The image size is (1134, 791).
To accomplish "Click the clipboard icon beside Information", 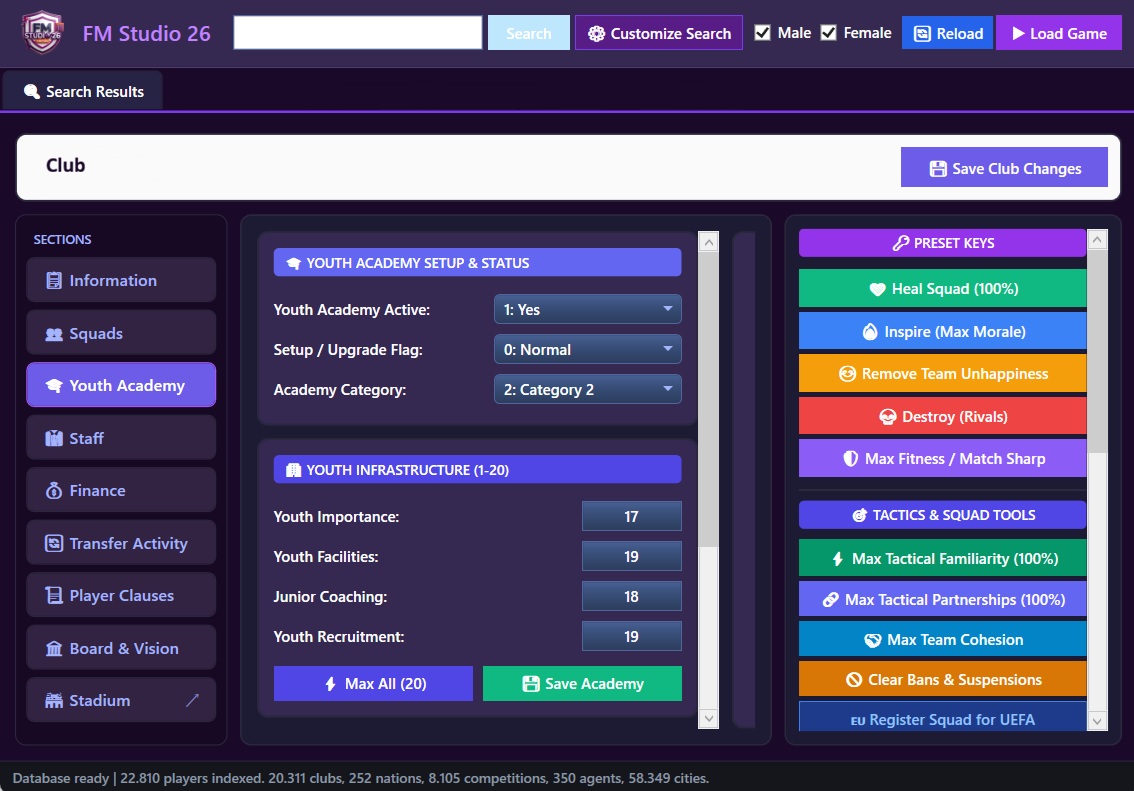I will 54,281.
